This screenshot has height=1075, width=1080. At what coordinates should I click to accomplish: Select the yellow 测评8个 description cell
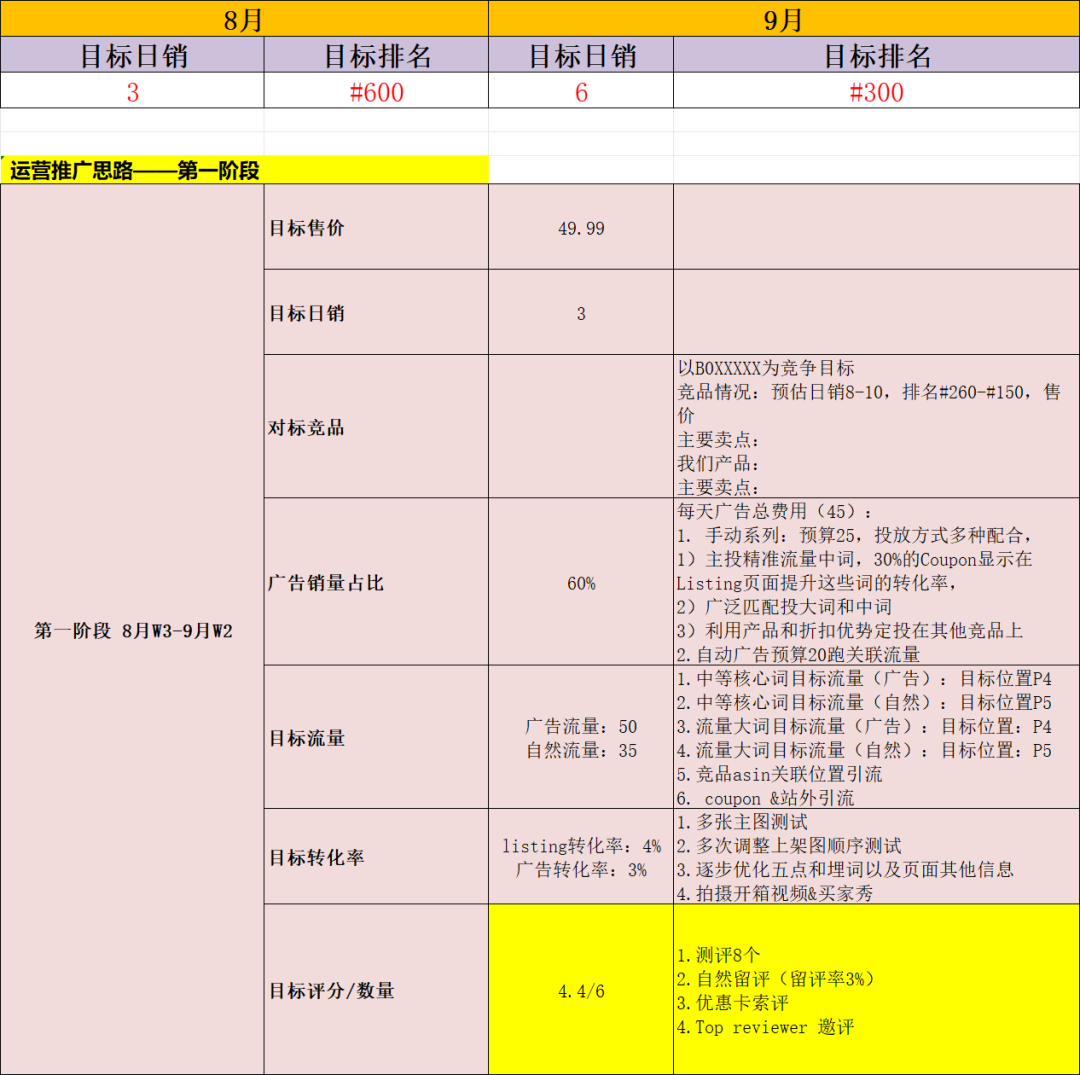tap(876, 990)
